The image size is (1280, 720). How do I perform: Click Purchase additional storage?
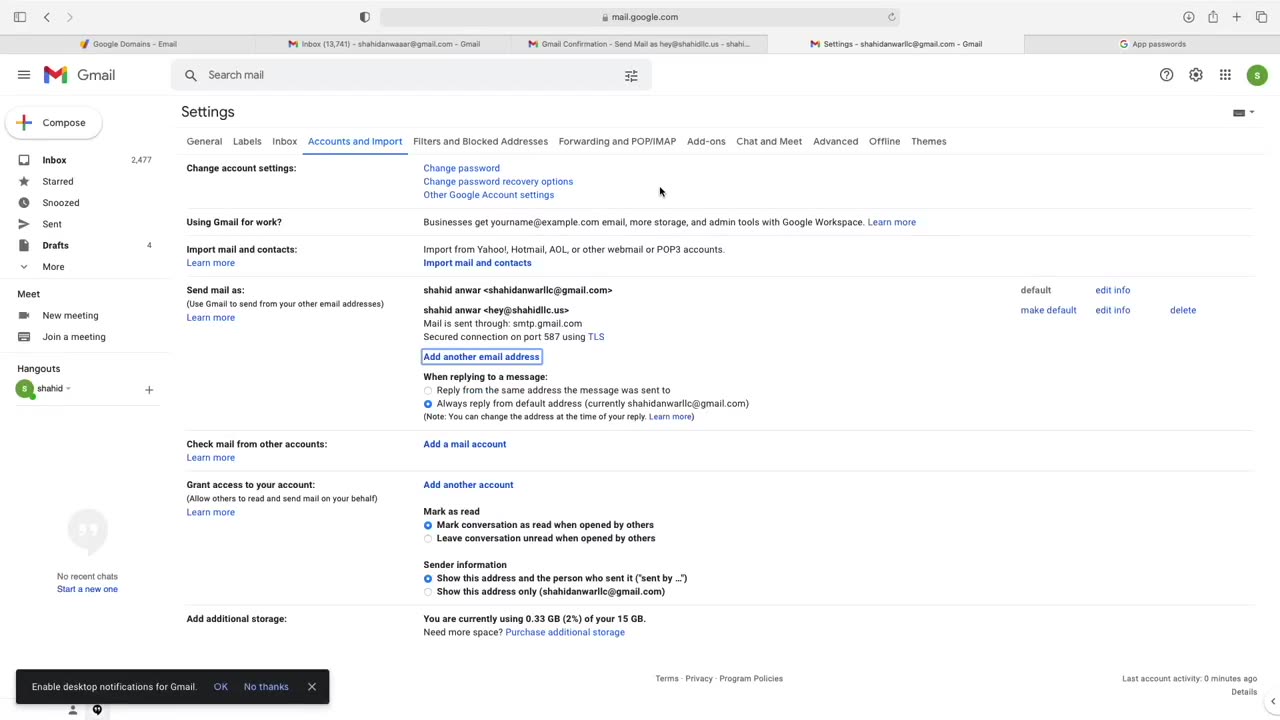pos(565,632)
